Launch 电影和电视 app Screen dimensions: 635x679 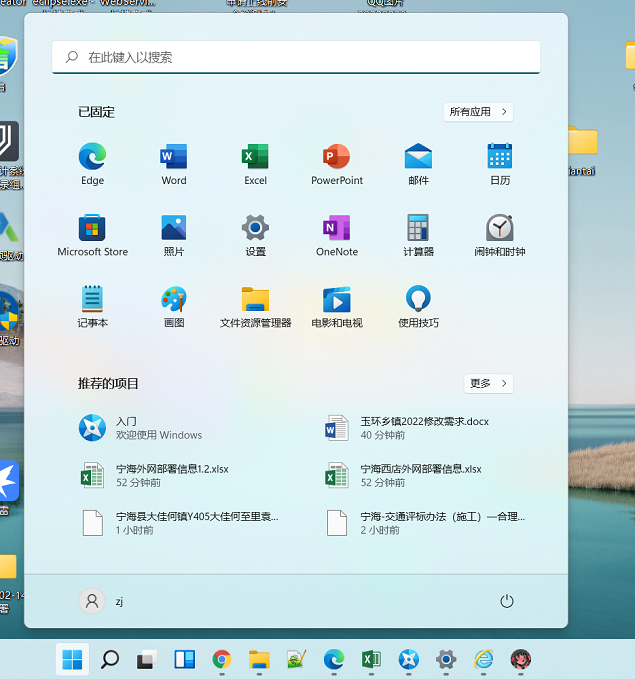coord(337,306)
